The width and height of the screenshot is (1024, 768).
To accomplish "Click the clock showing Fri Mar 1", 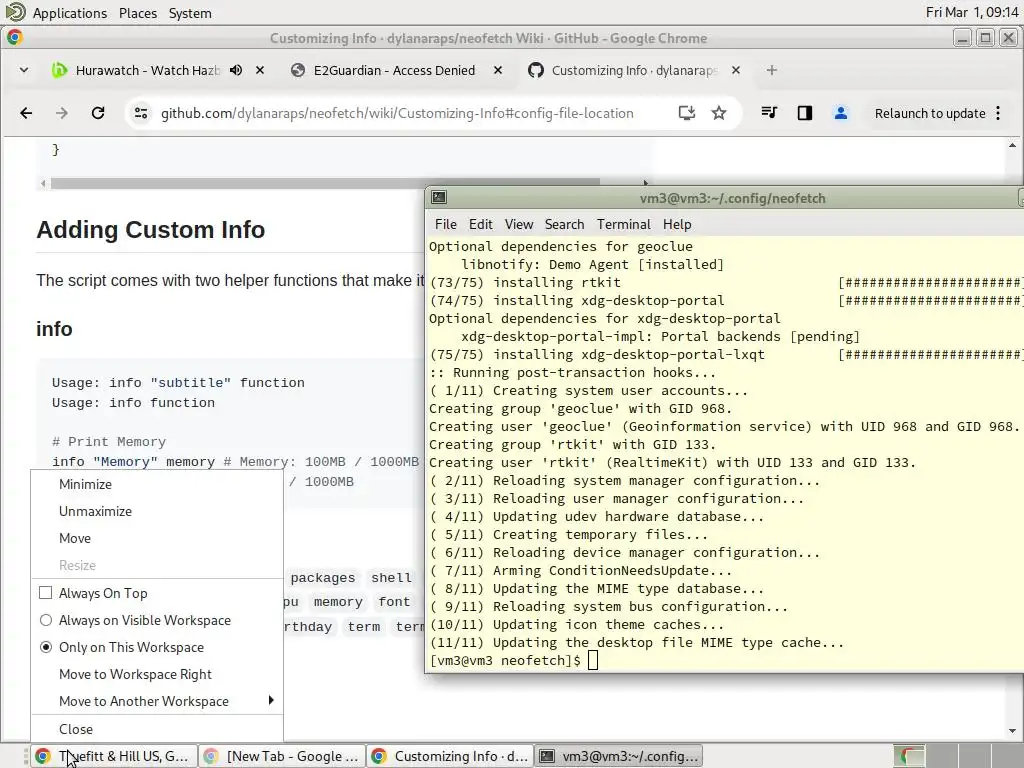I will pos(971,12).
